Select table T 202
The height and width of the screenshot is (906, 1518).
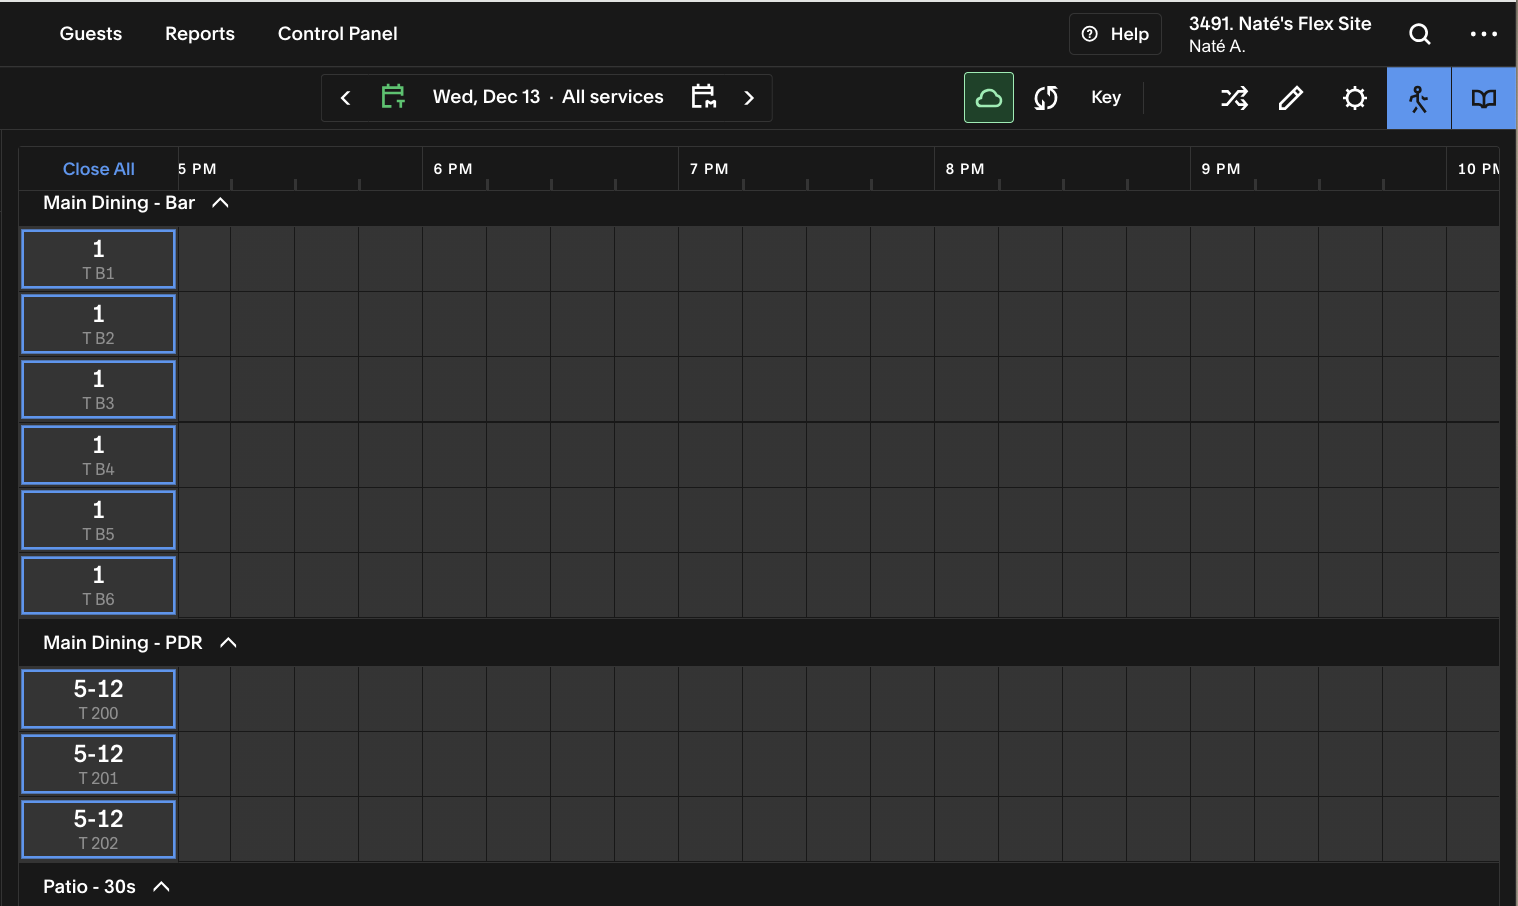pos(98,829)
